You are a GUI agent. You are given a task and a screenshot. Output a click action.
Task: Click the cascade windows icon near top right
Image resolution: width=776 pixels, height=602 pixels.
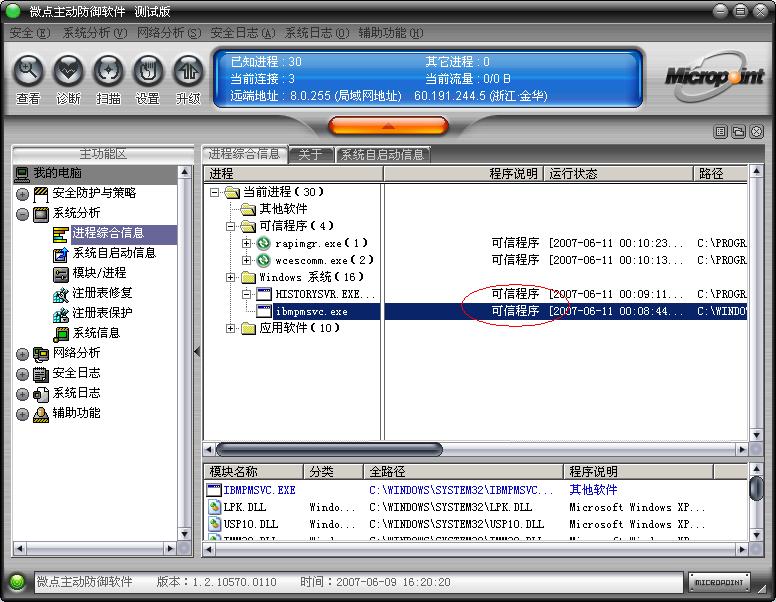(x=738, y=132)
